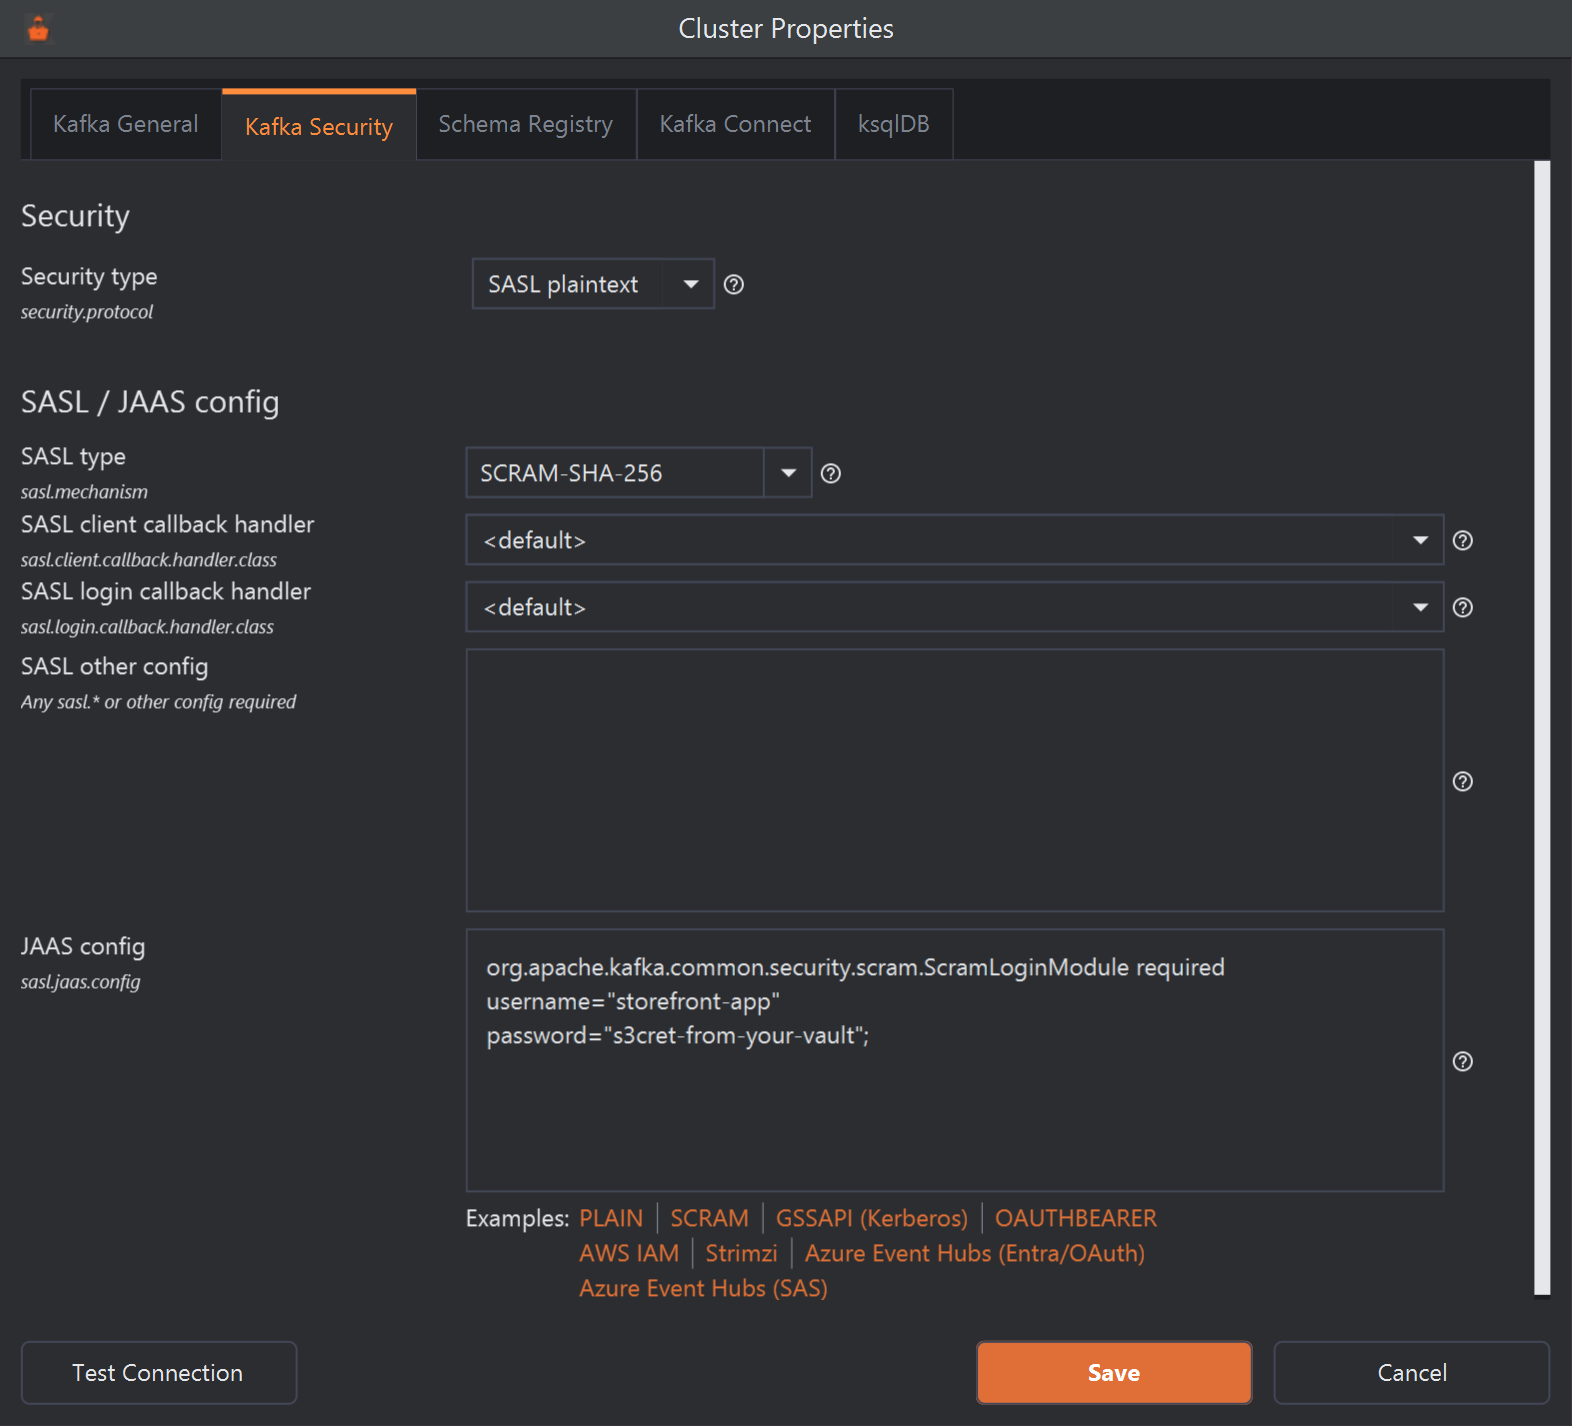Choose the AWS IAM example link
The width and height of the screenshot is (1572, 1426).
[629, 1253]
